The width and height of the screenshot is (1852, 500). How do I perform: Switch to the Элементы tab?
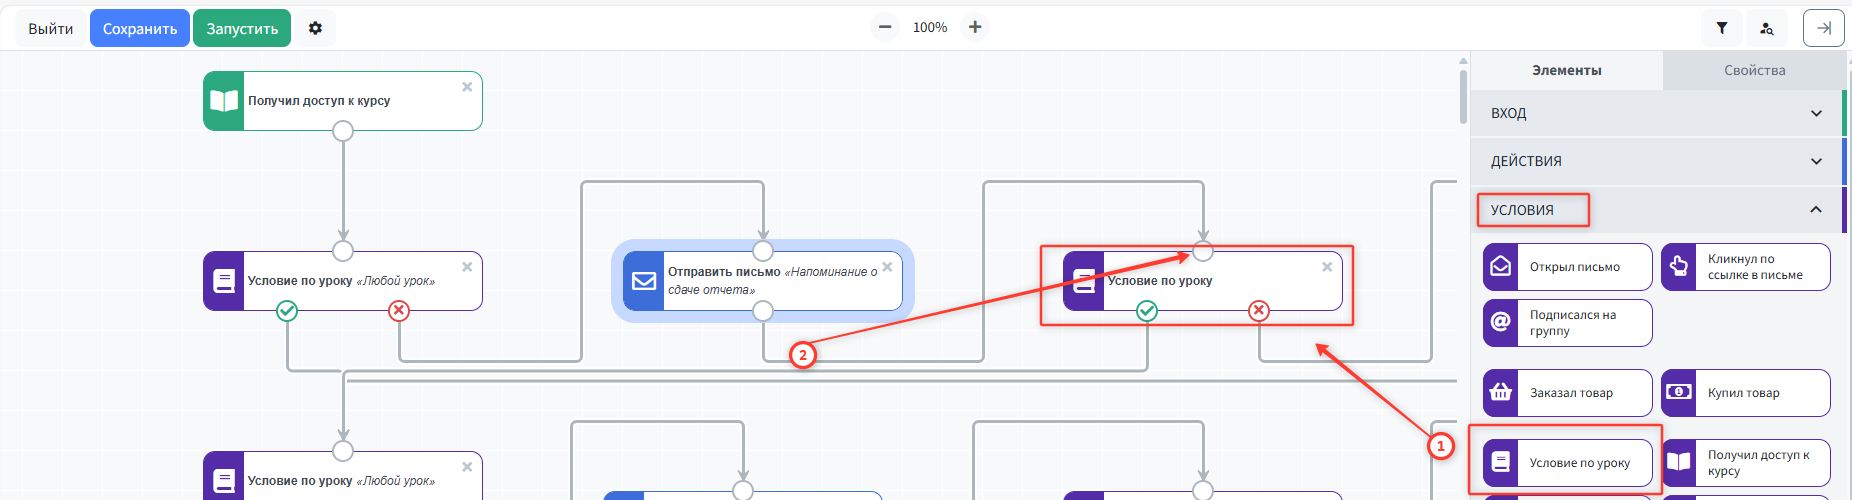(1566, 70)
